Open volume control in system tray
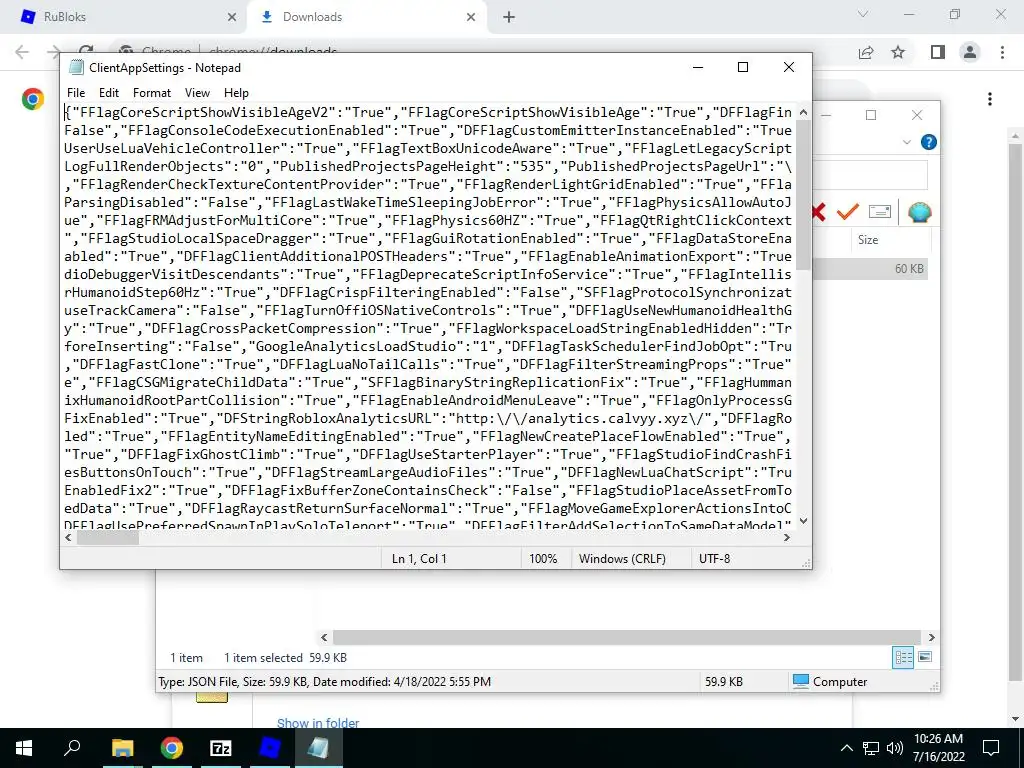Screen dimensions: 1024x768 [x=895, y=748]
